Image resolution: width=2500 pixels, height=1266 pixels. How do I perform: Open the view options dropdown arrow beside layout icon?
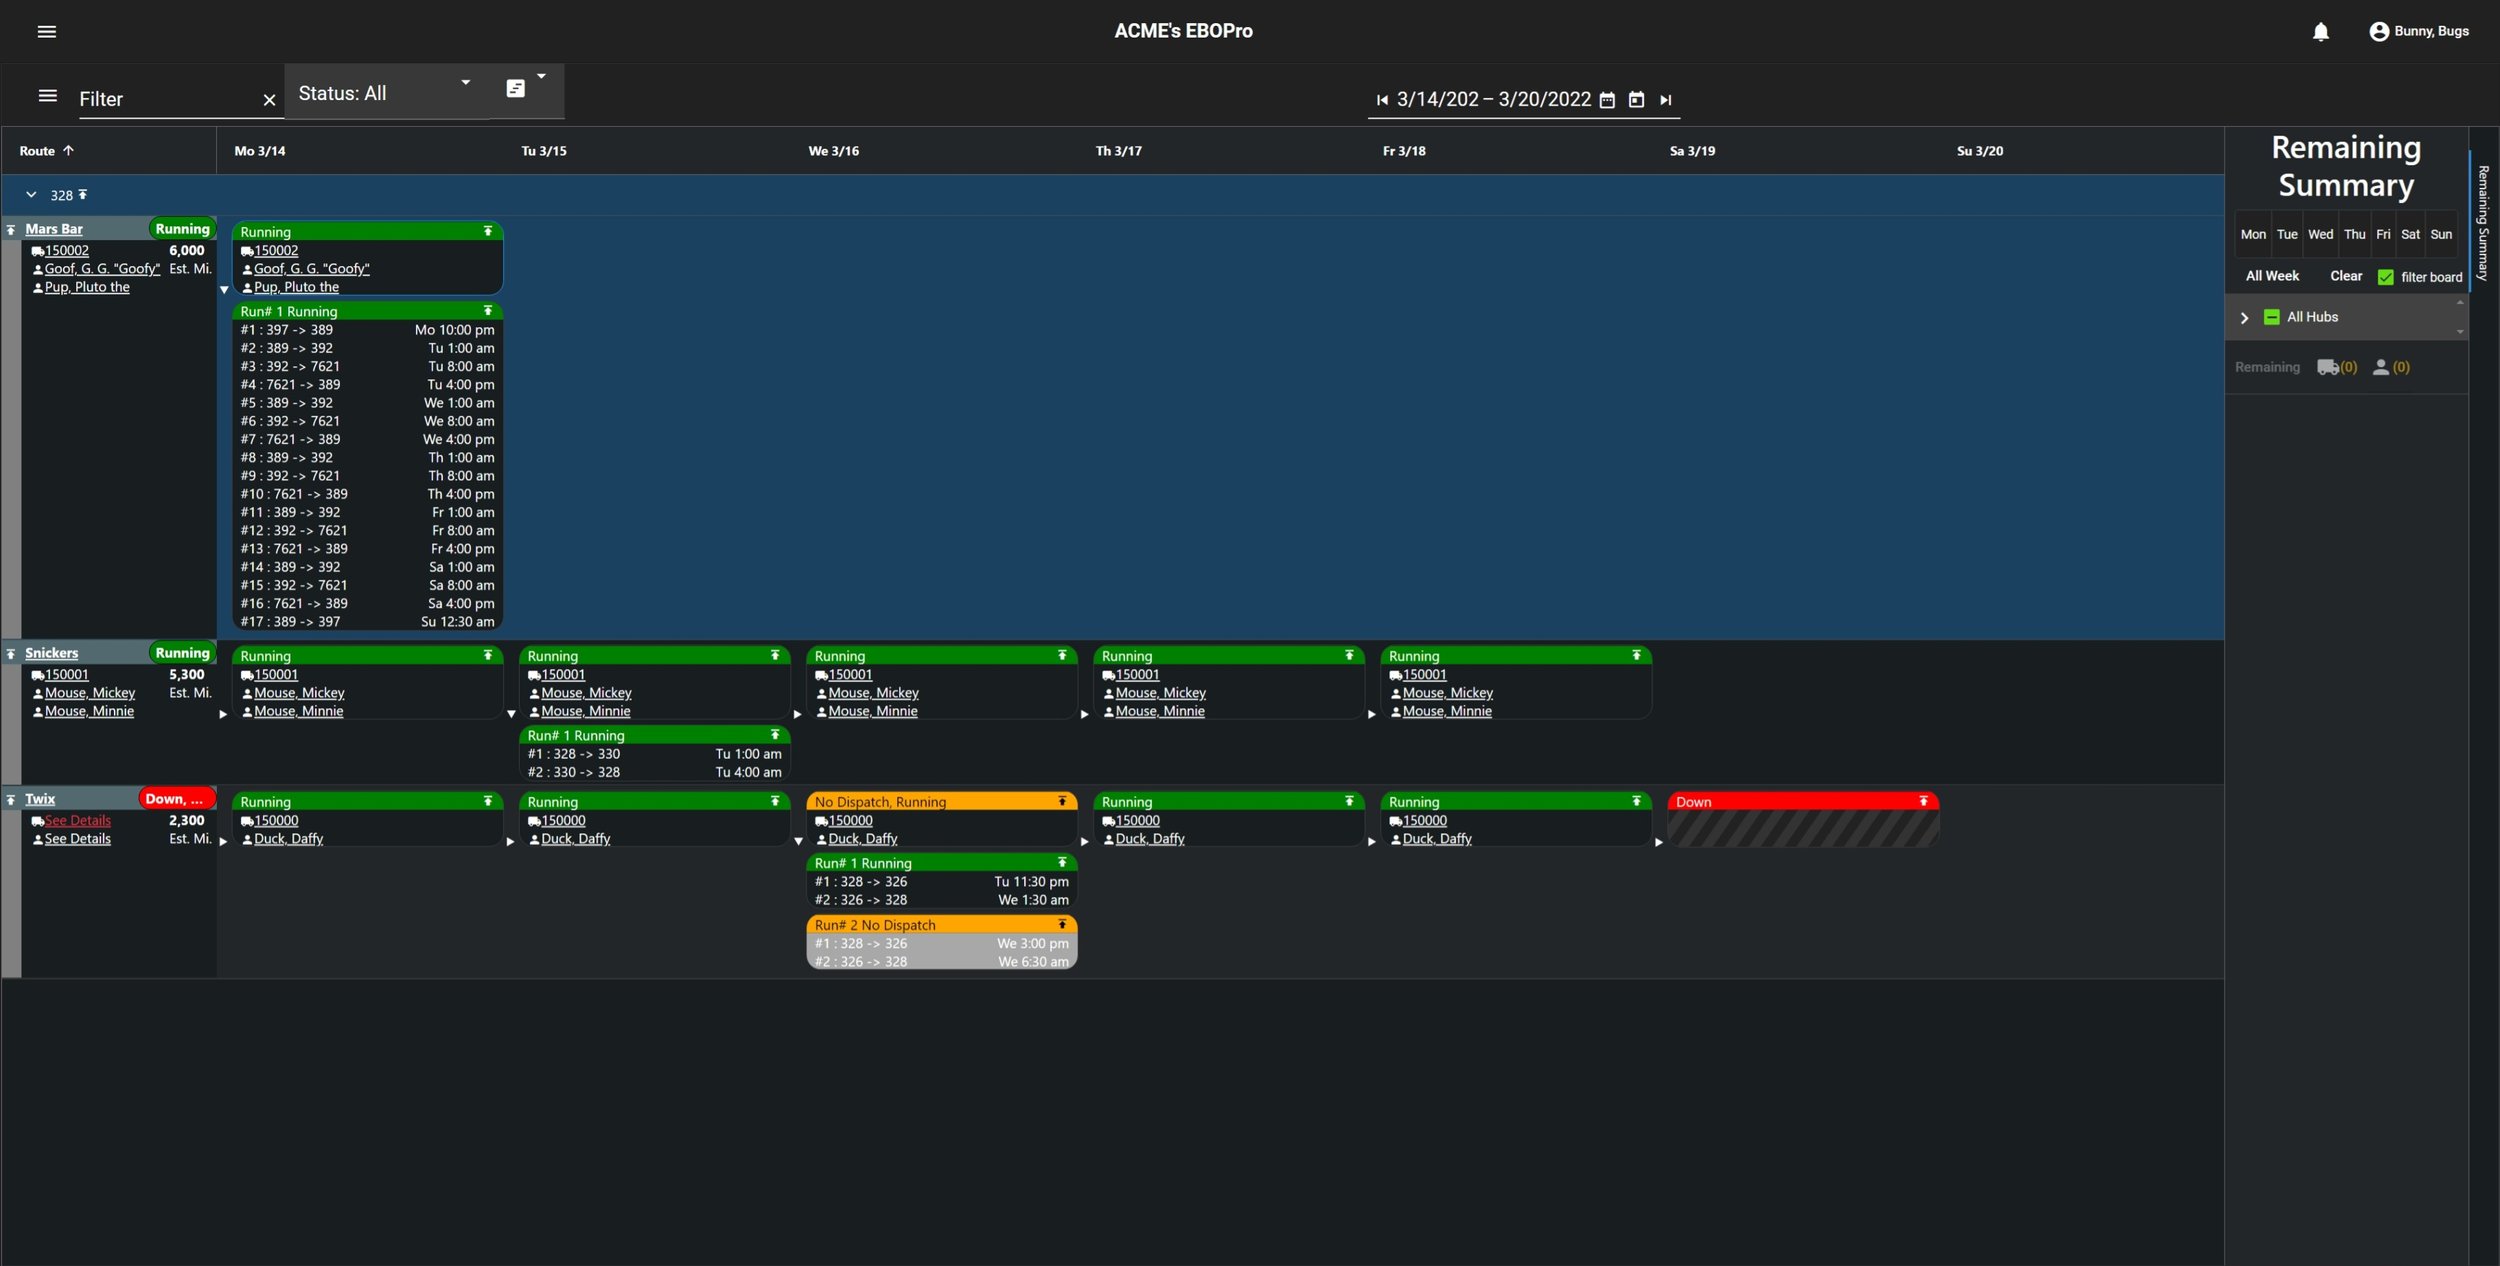click(541, 76)
